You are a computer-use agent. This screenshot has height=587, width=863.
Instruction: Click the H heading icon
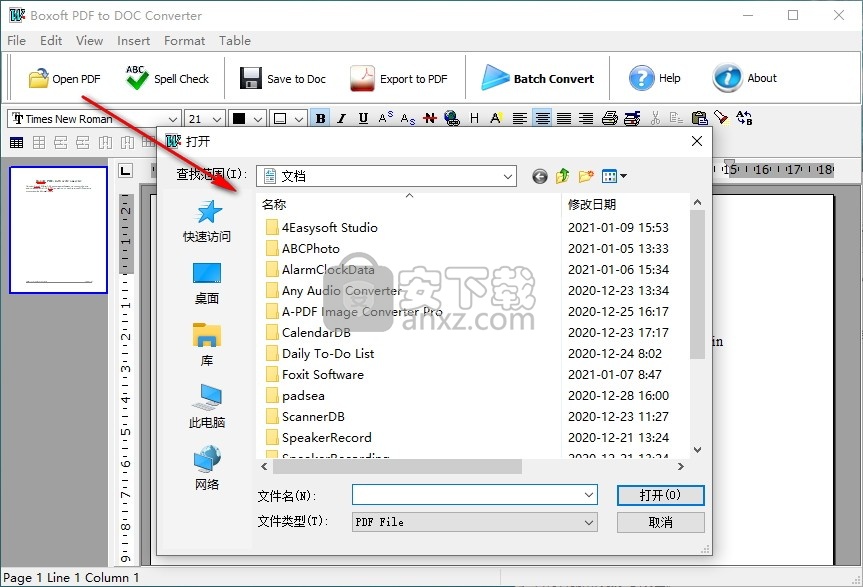coord(474,118)
